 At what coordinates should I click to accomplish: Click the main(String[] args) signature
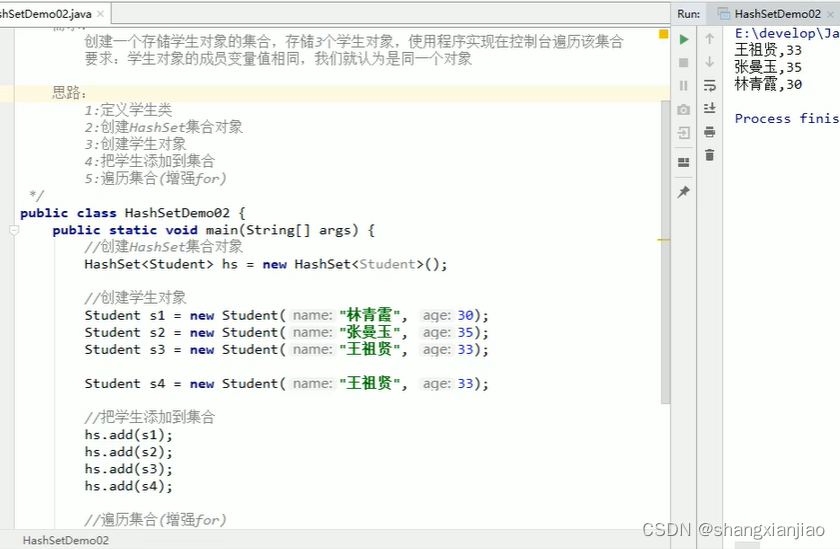(282, 230)
